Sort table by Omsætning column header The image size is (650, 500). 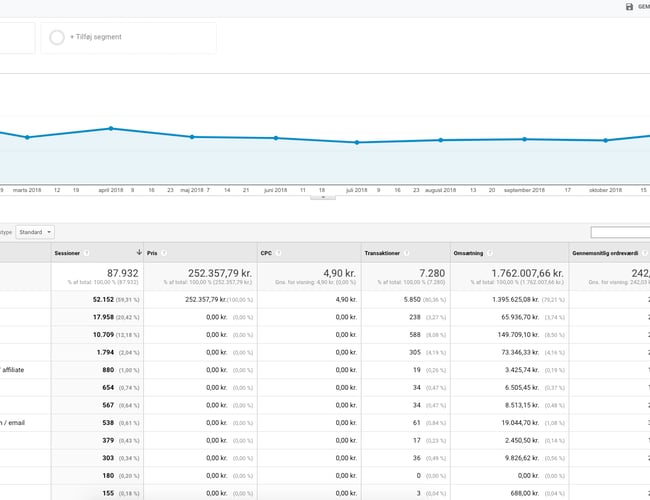tap(470, 253)
